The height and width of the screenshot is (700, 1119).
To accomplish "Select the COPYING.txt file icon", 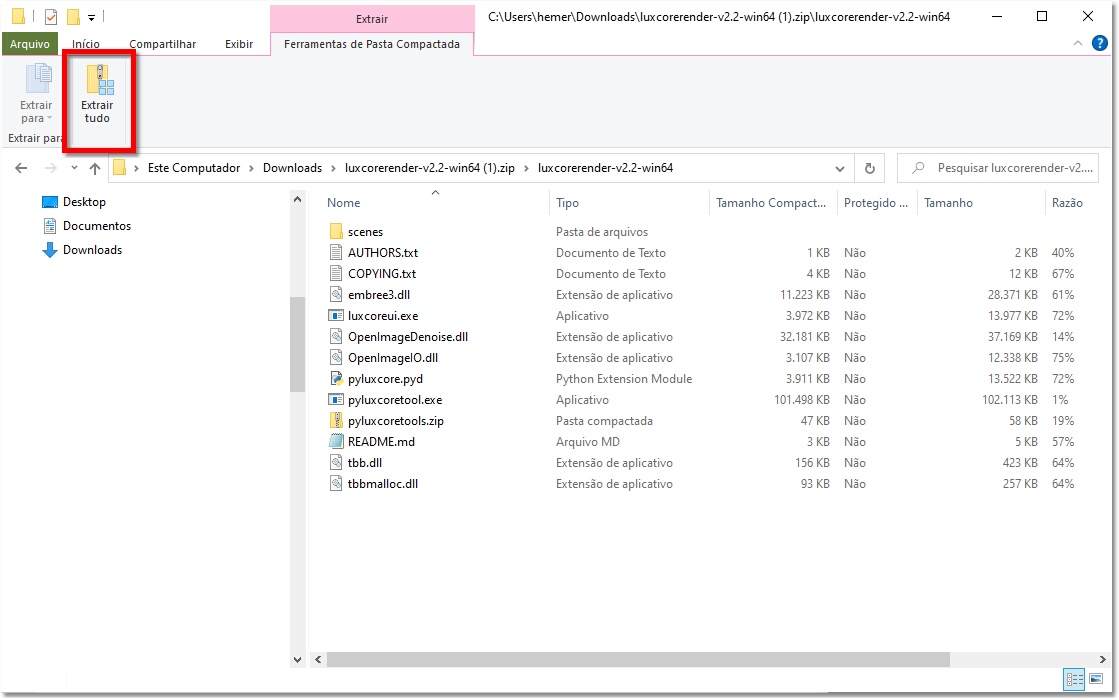I will [x=336, y=273].
